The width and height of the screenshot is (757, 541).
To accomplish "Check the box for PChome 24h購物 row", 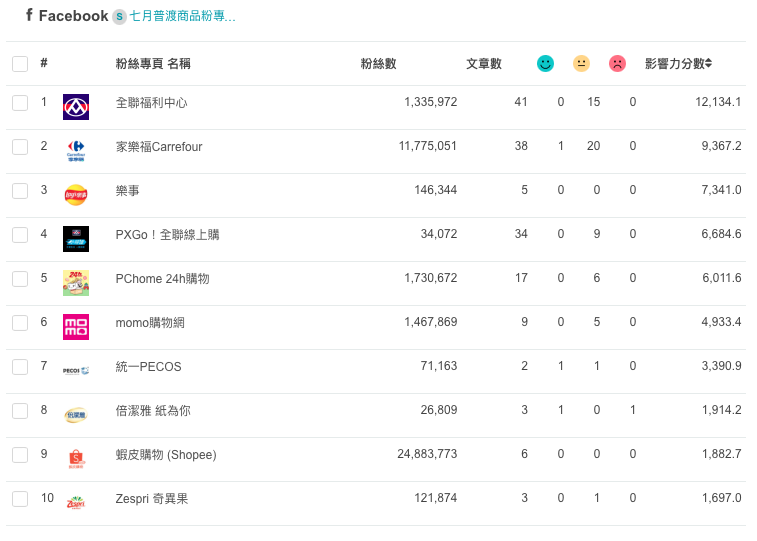I will 20,279.
